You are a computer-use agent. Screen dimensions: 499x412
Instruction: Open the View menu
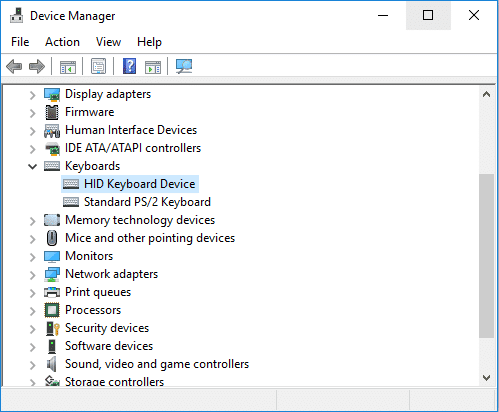(108, 42)
